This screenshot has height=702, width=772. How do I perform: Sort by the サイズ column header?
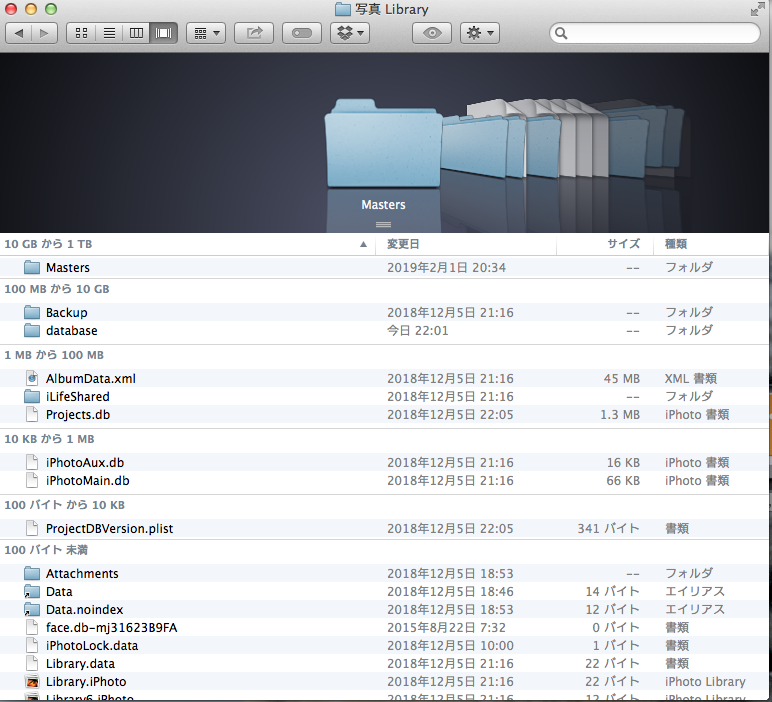point(623,244)
